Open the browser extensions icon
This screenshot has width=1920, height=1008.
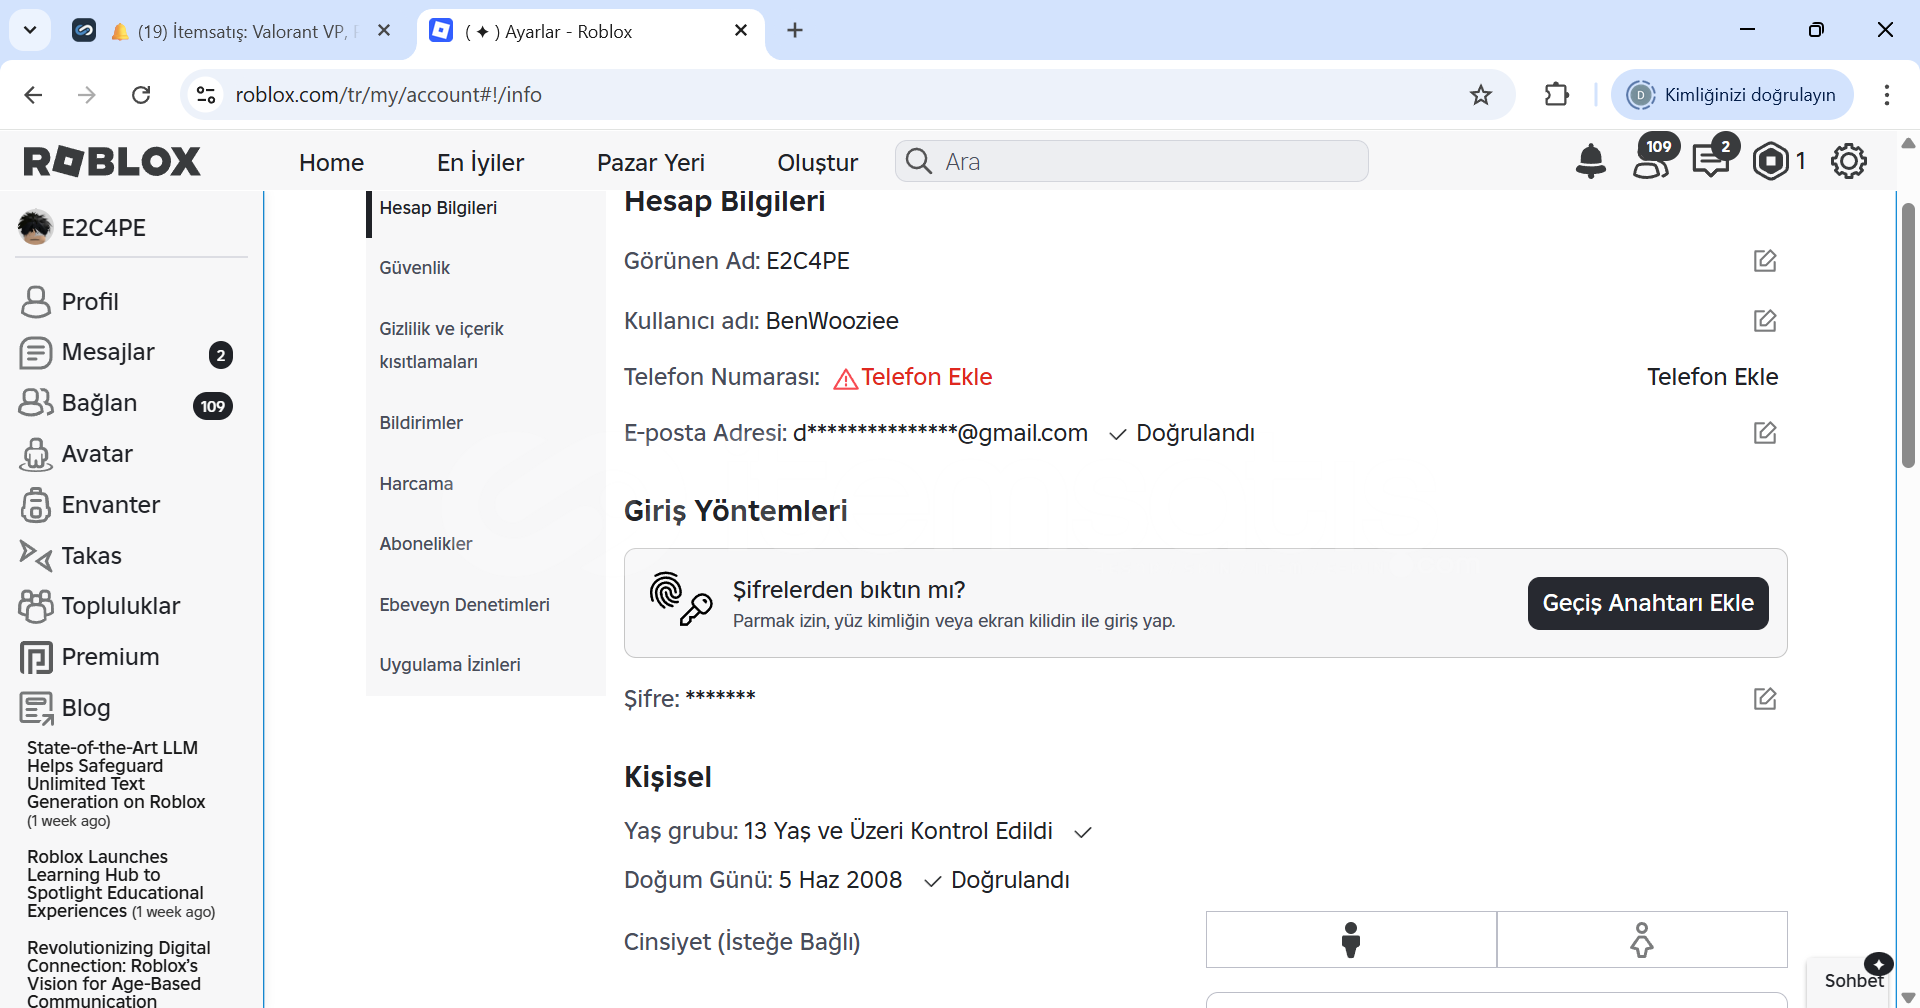[1557, 95]
